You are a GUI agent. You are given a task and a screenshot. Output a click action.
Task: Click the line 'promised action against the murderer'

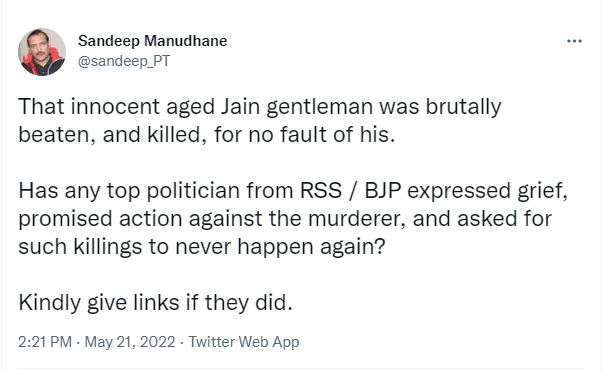[285, 219]
